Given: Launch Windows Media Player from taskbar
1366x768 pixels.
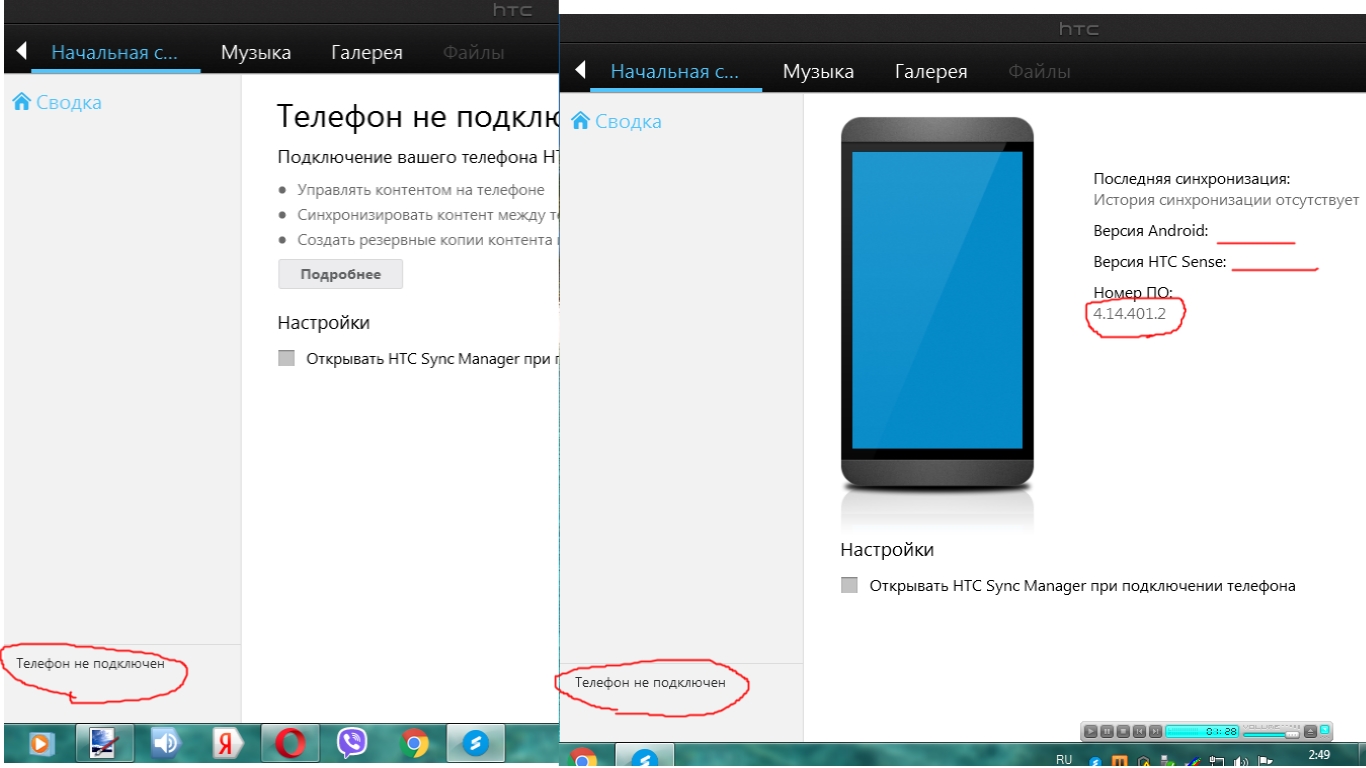Looking at the screenshot, I should tap(41, 743).
